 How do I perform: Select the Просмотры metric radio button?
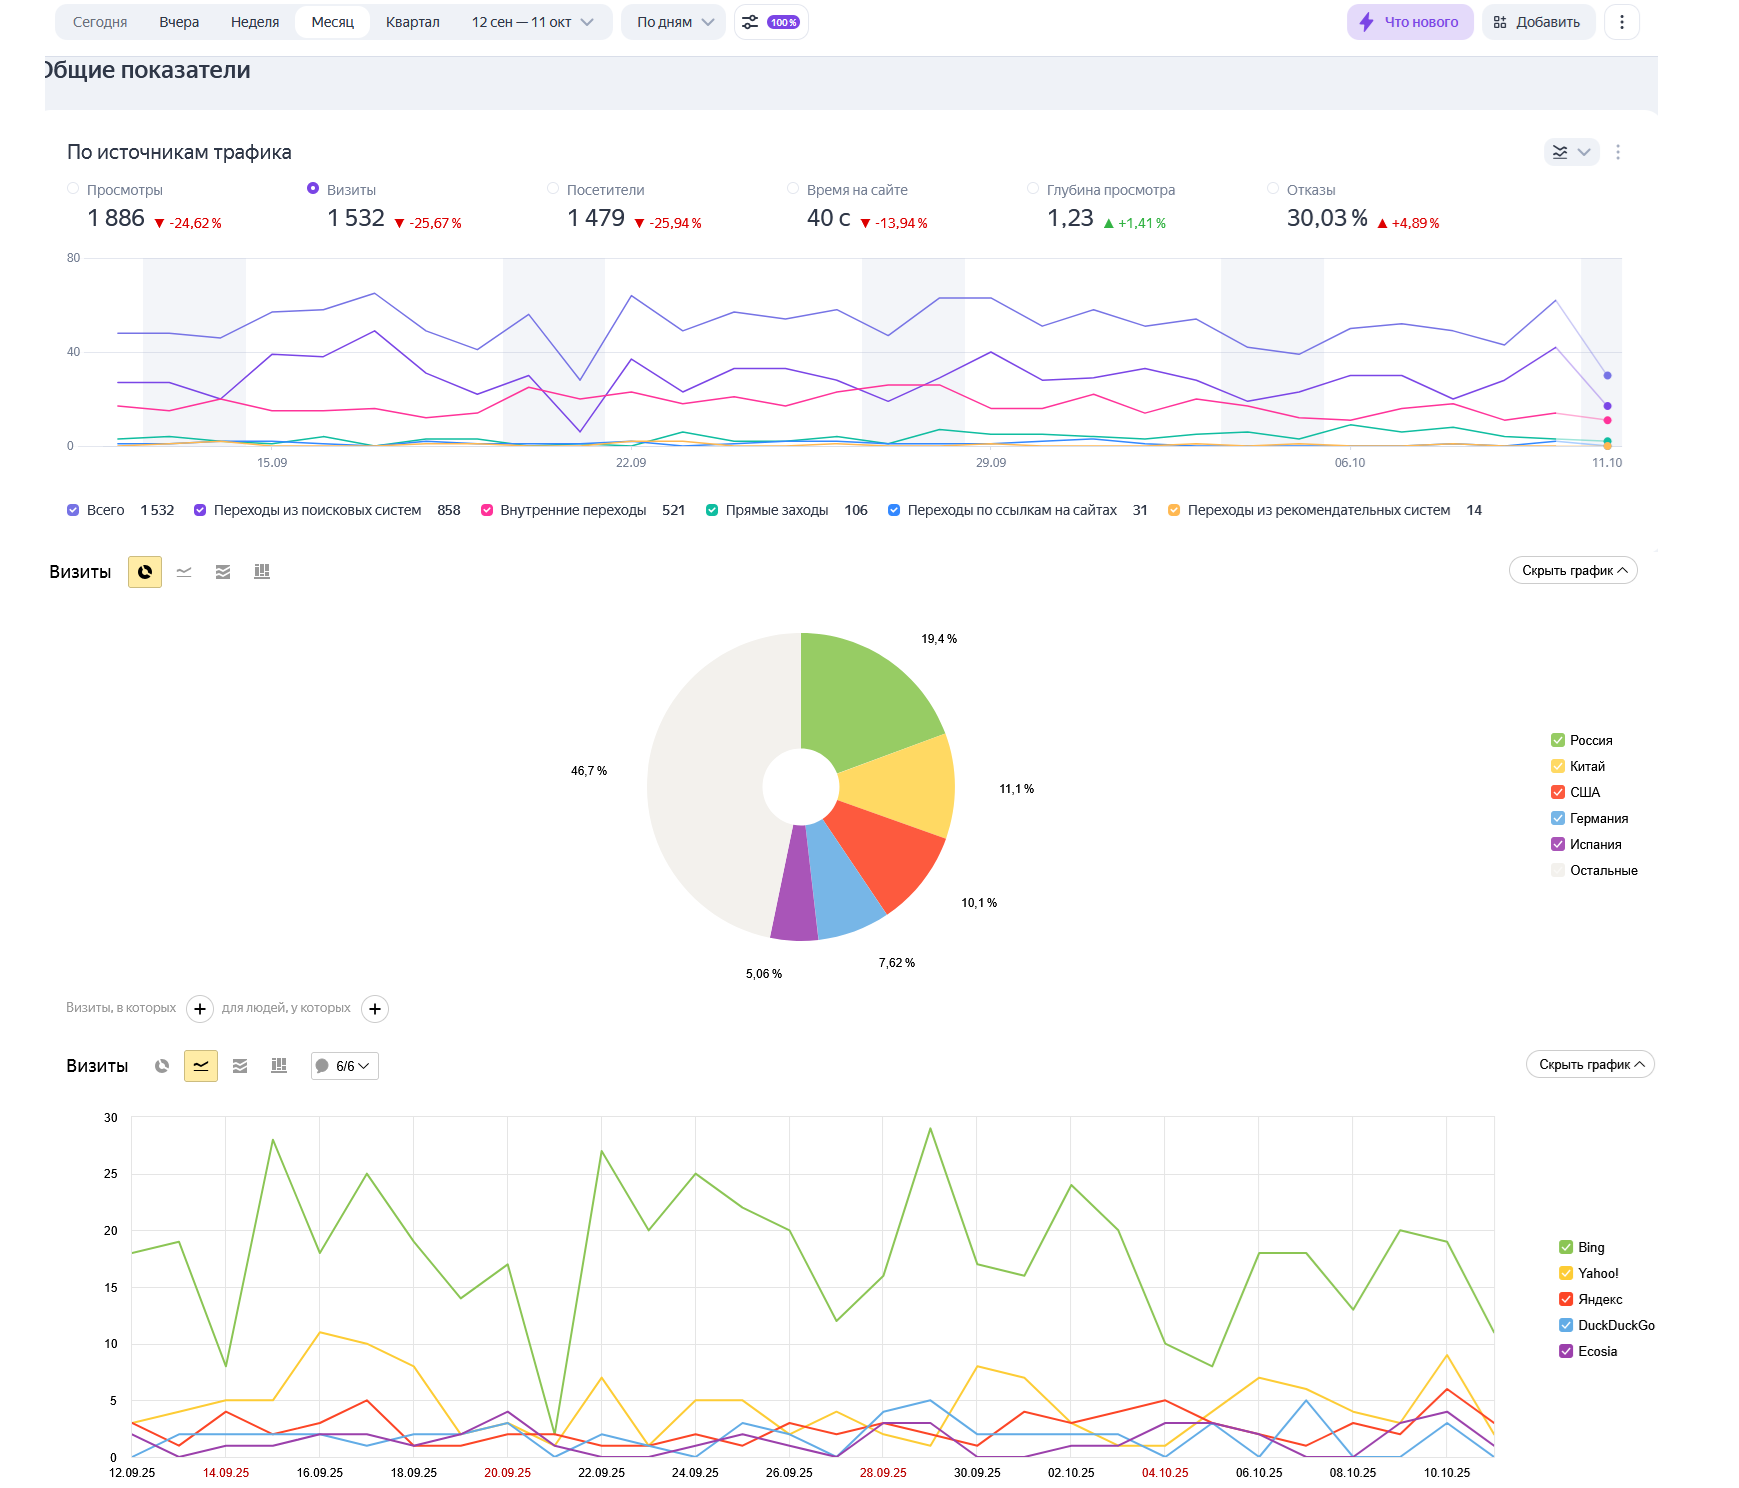point(73,189)
